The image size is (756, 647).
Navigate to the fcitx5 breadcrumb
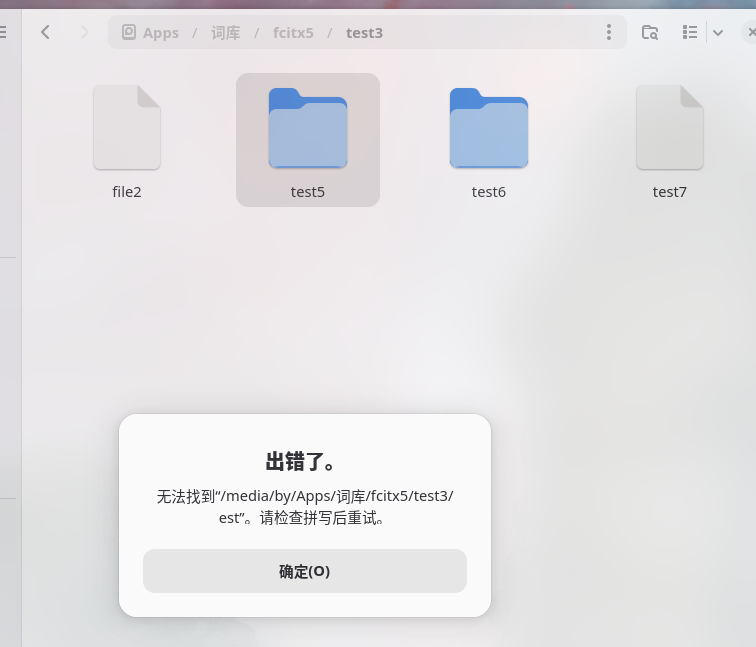coord(293,33)
